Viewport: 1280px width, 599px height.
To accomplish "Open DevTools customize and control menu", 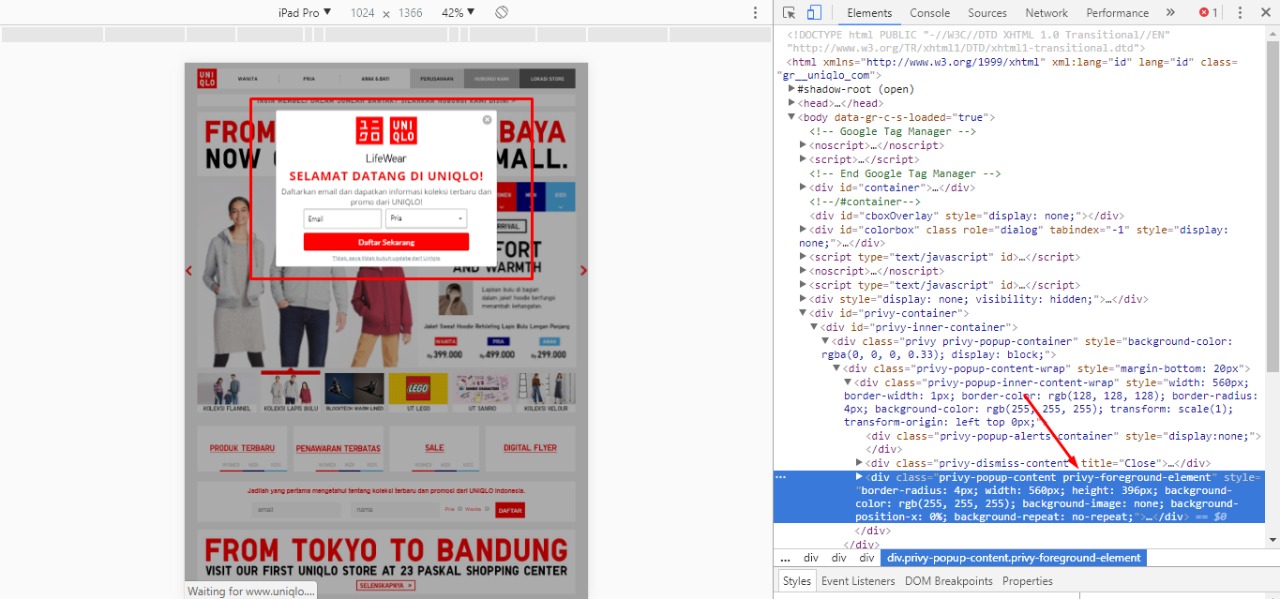I will coord(1240,13).
